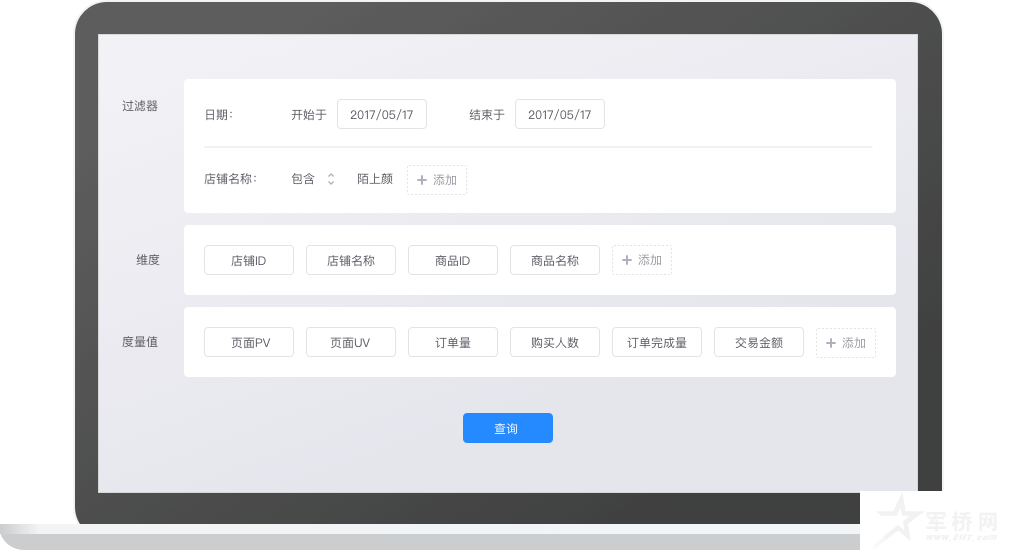Click the end date field 结束于
This screenshot has width=1010, height=550.
(x=559, y=115)
